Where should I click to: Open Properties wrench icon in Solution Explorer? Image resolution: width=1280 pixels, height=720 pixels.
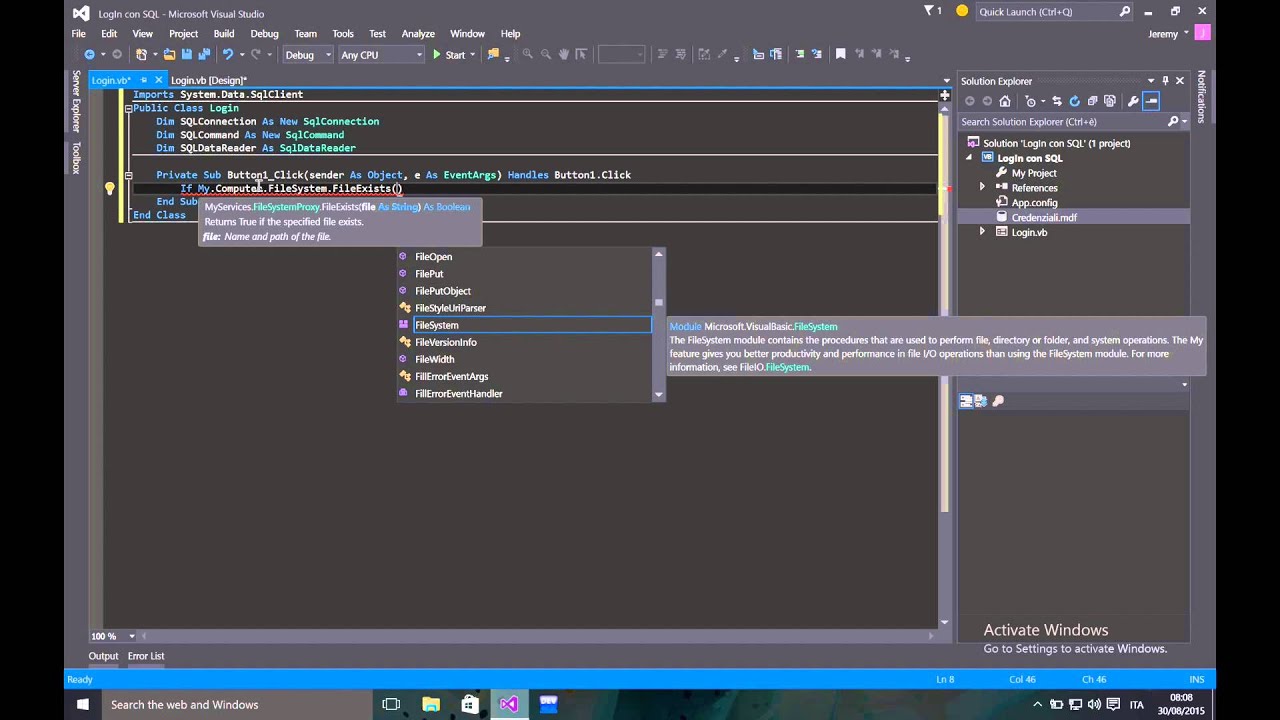(1133, 101)
